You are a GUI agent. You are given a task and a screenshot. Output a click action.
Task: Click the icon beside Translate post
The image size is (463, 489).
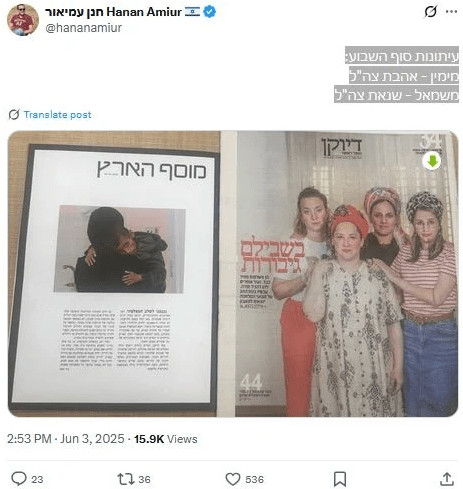[14, 115]
